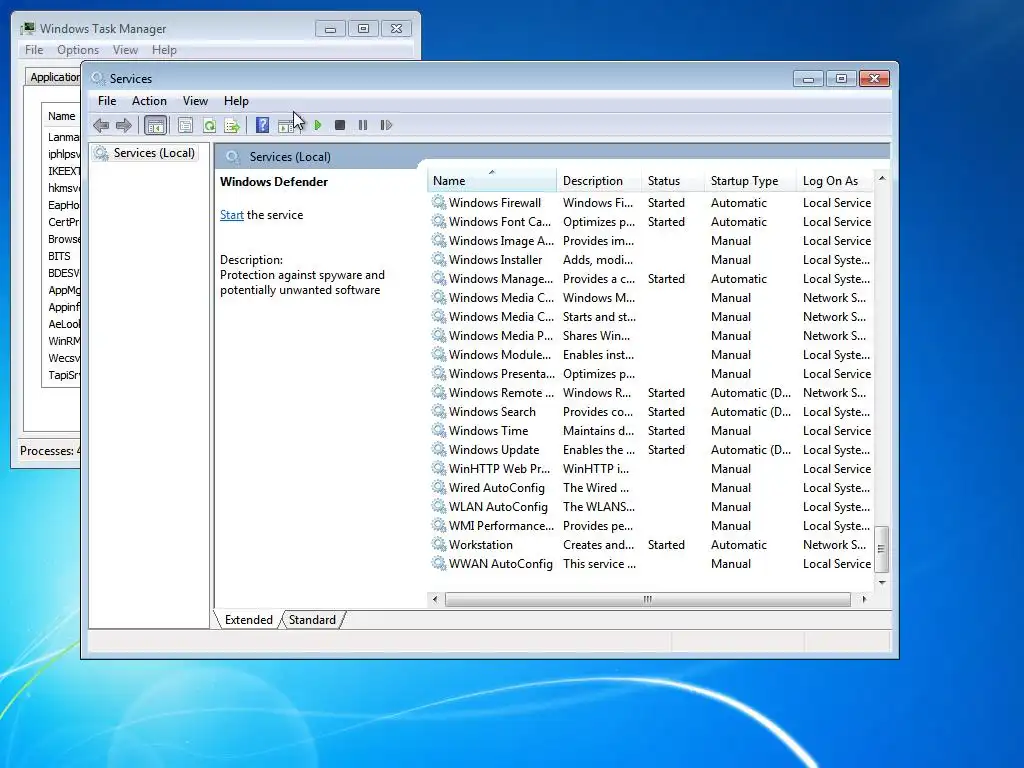
Task: Click gear icon next to Workstation
Action: tap(439, 545)
